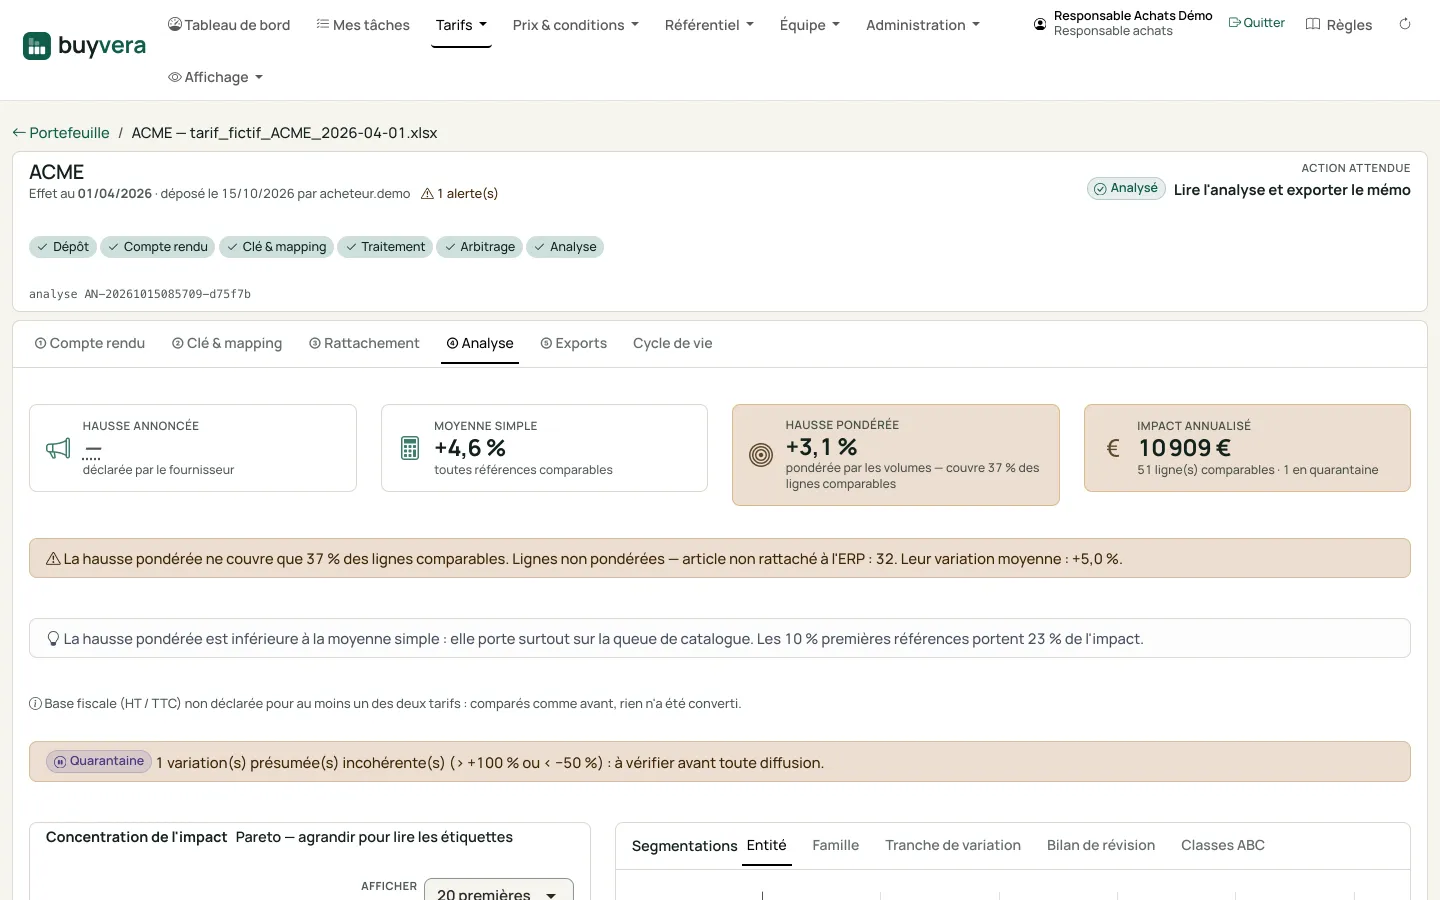Switch to the Cycle de vie tab
This screenshot has width=1440, height=900.
[x=673, y=343]
